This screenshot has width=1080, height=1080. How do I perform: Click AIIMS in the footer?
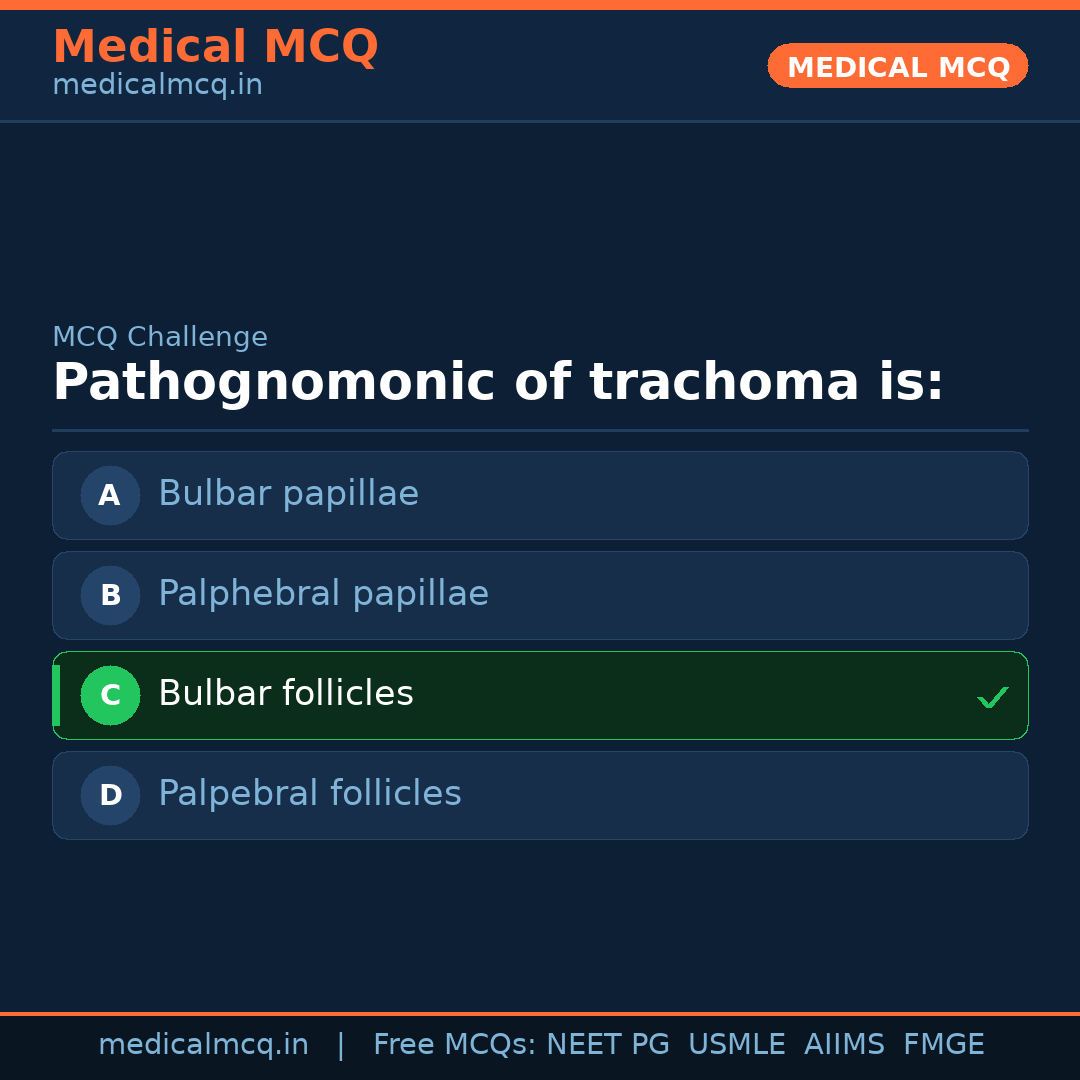coord(844,1045)
